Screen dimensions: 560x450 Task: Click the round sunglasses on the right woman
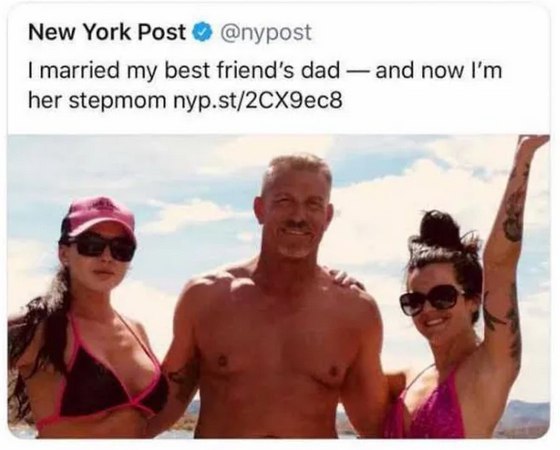pos(431,299)
